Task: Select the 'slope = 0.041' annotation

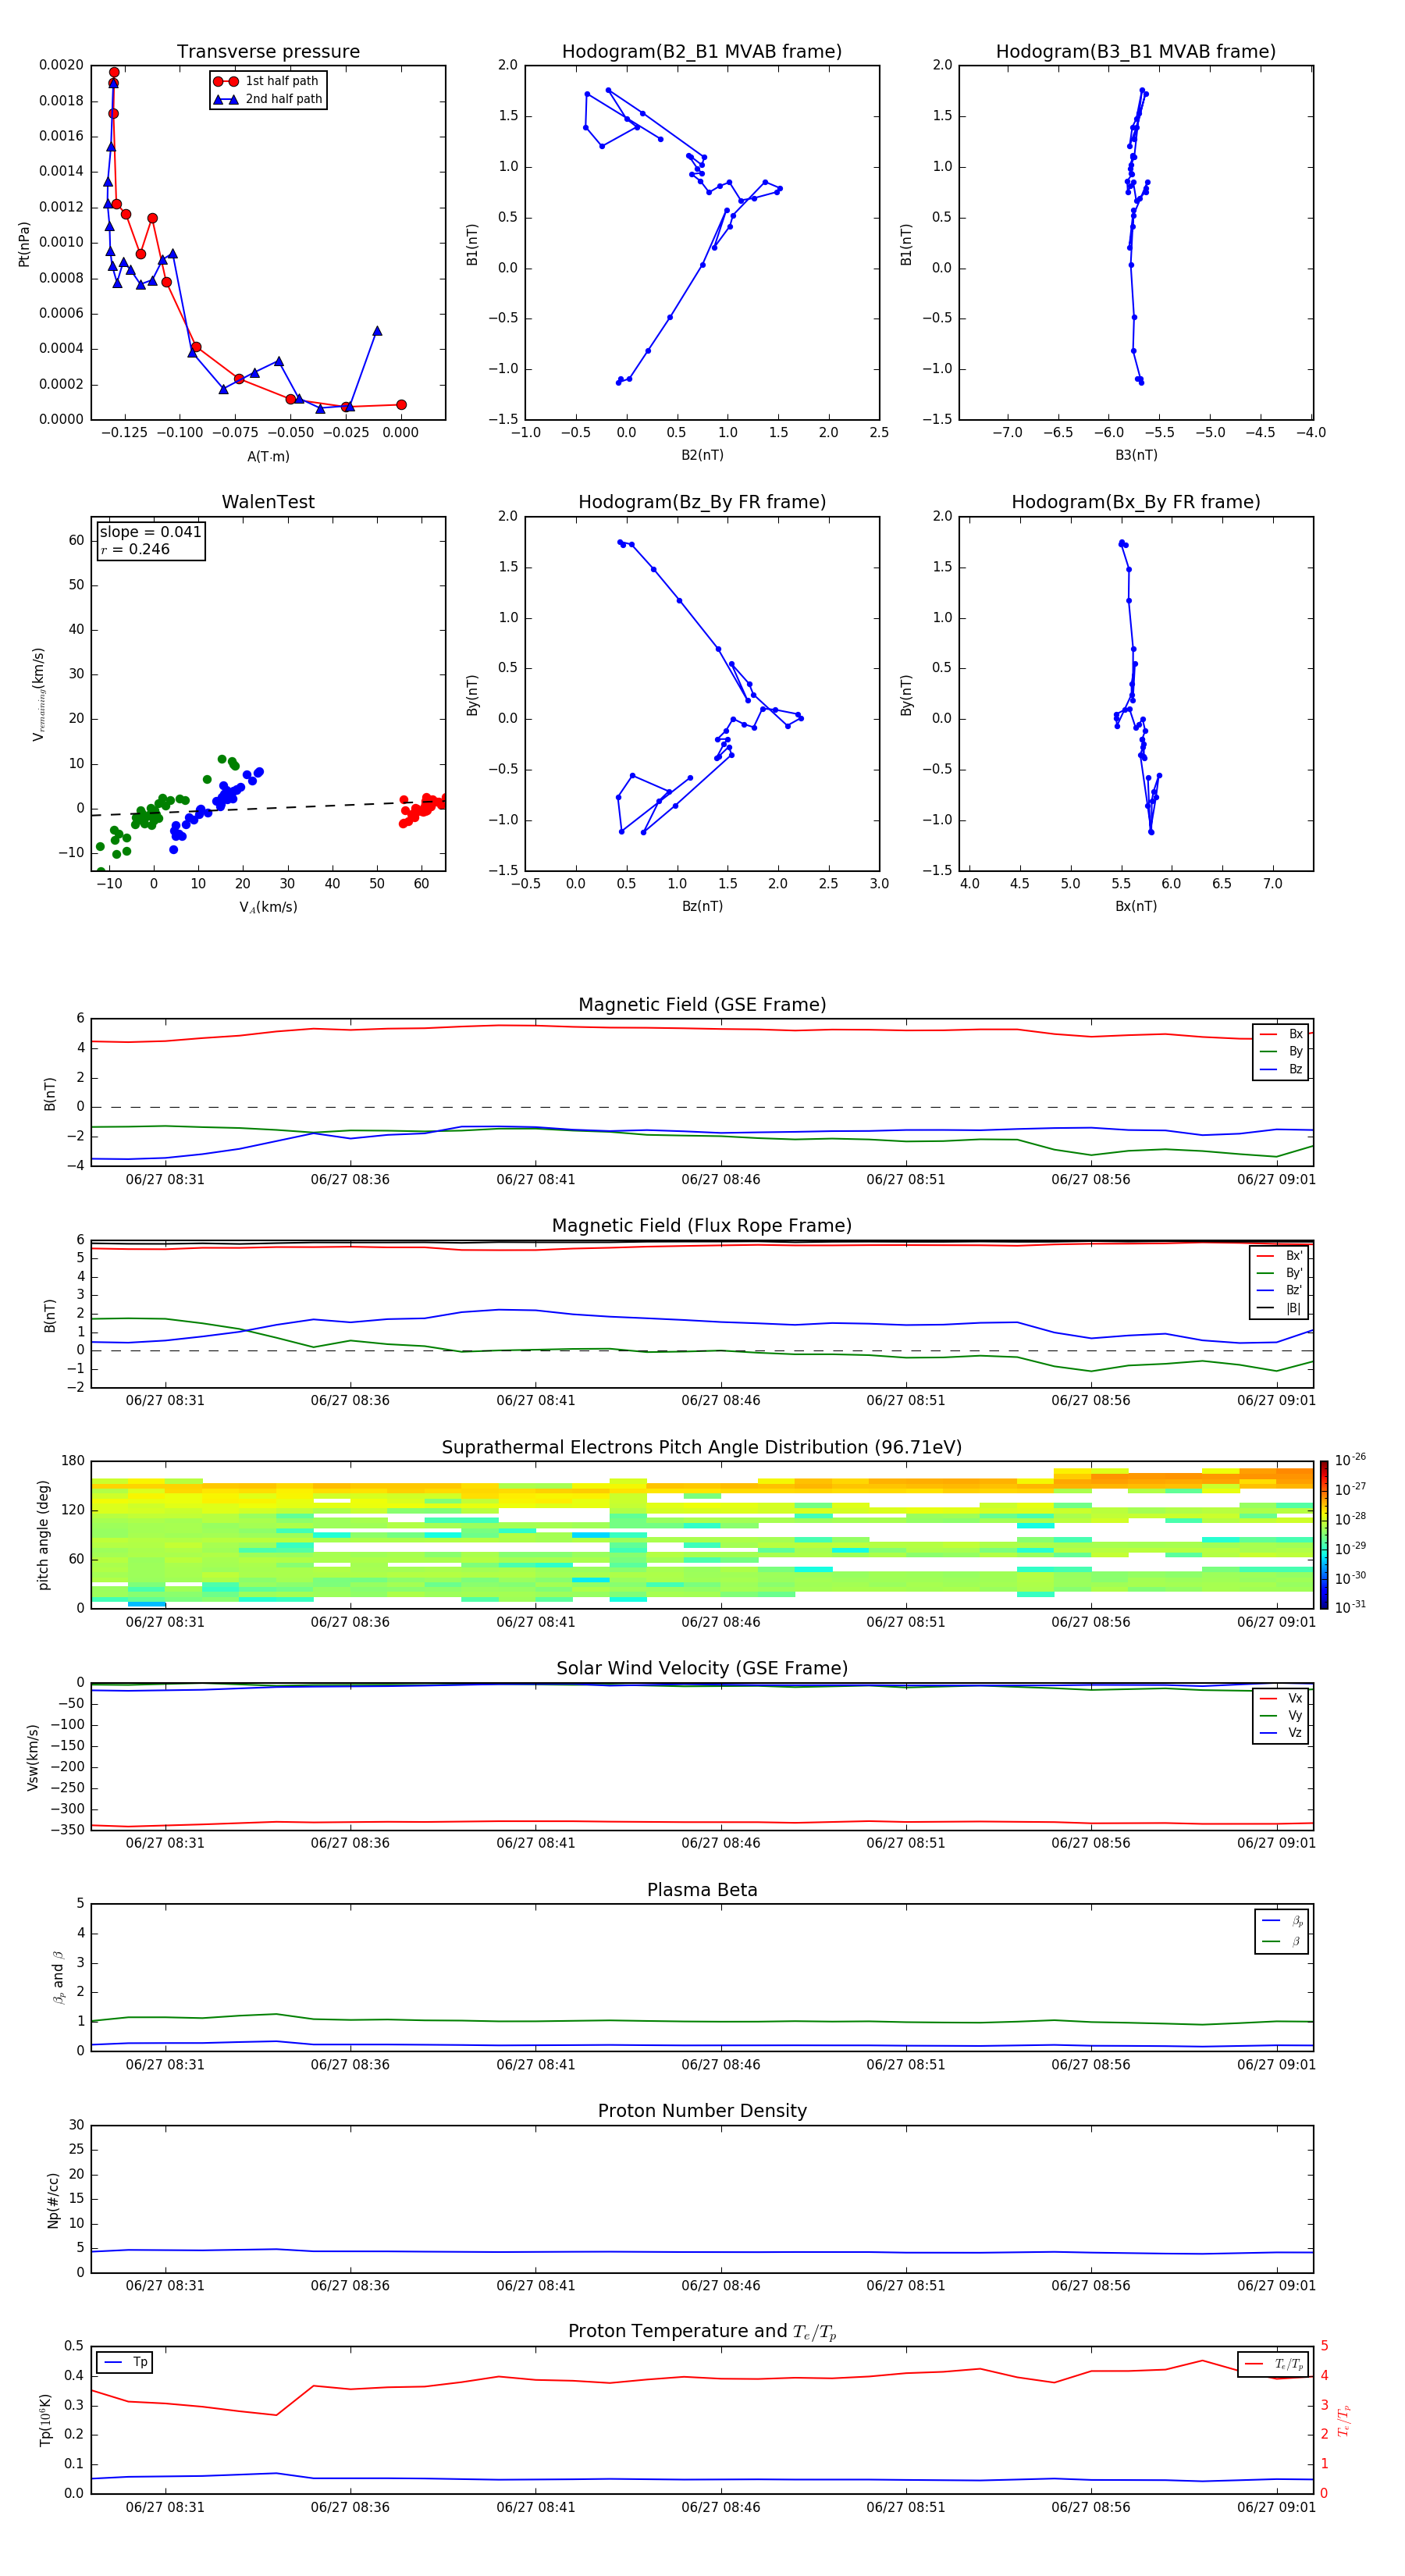Action: (150, 532)
